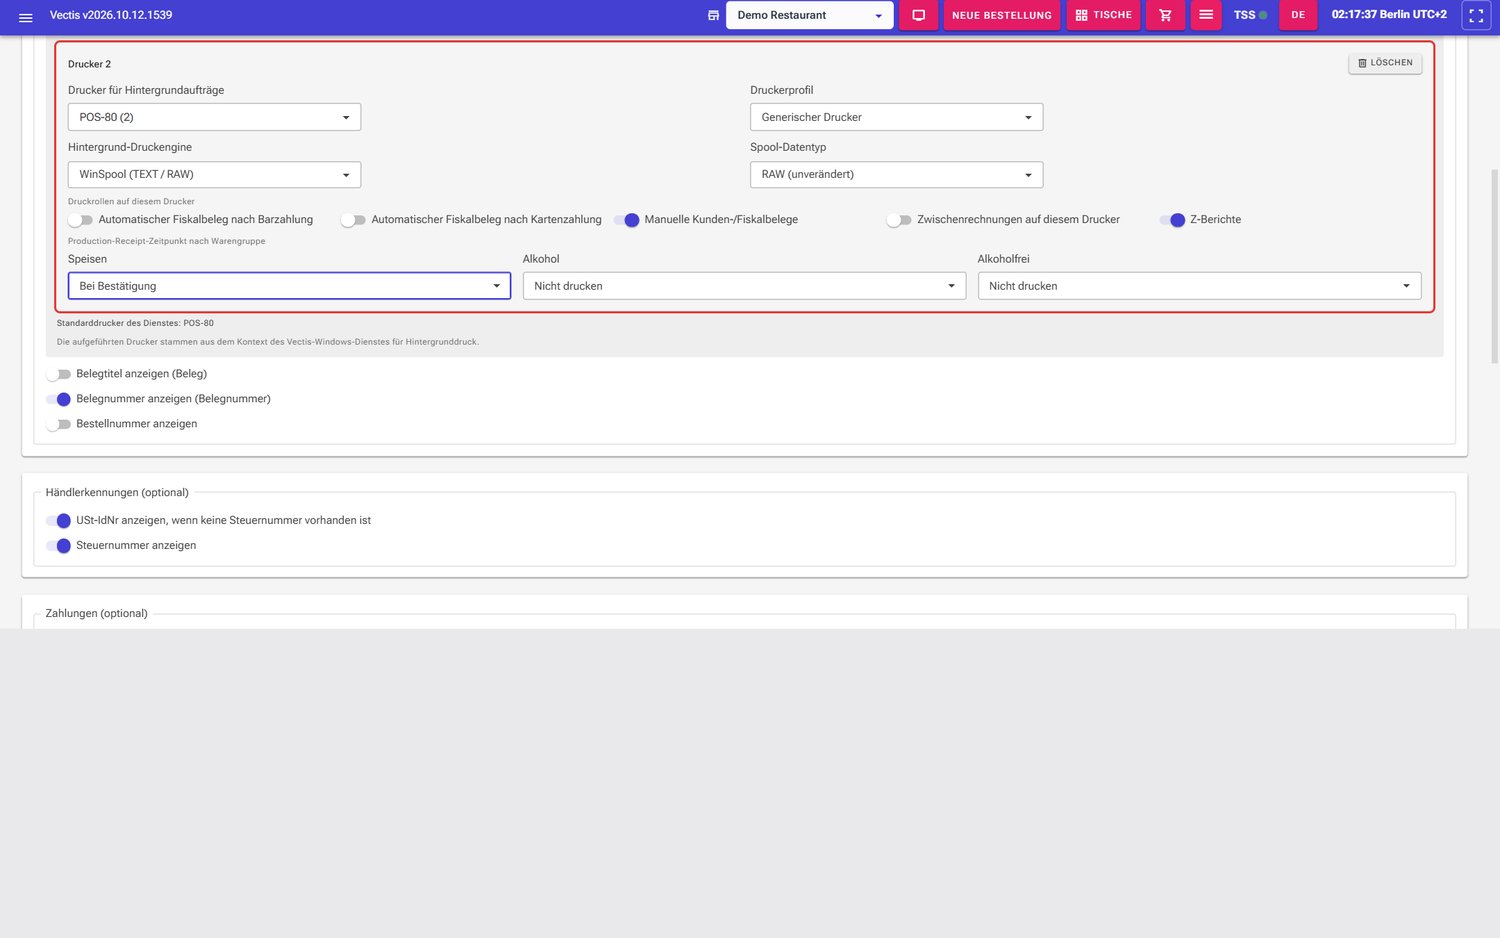Open the Demo Restaurant selector
Image resolution: width=1500 pixels, height=938 pixels.
point(810,15)
